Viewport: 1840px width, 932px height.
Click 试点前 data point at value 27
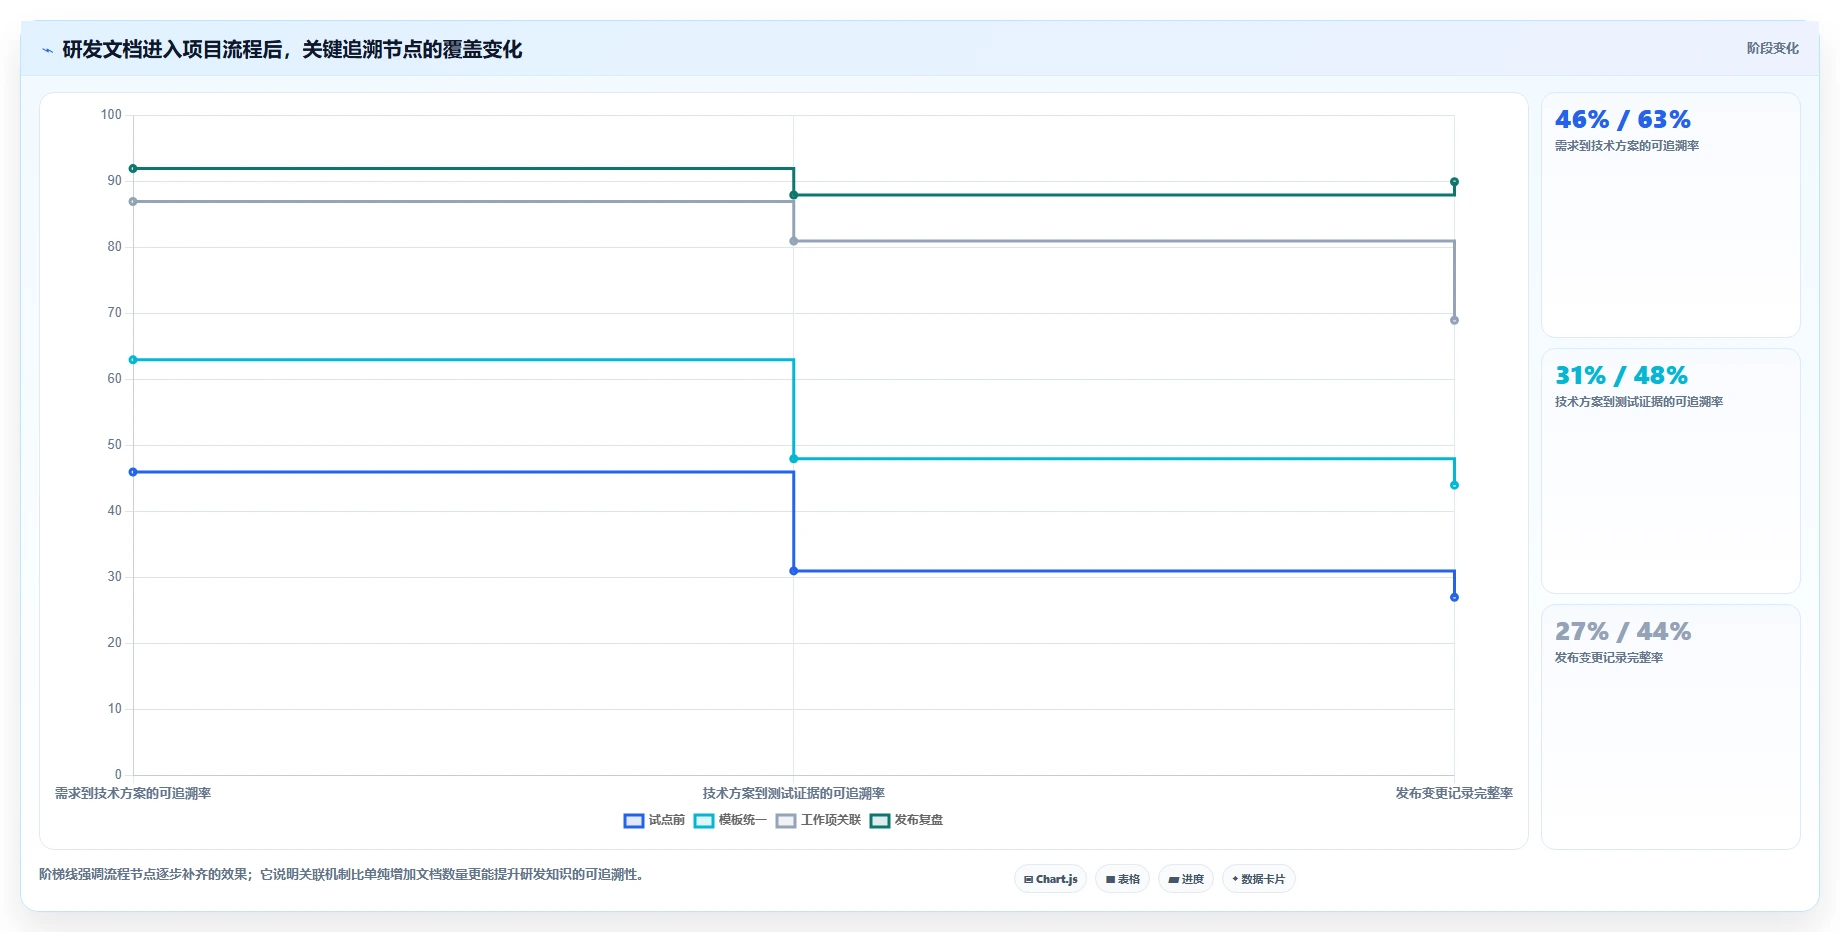pos(1454,597)
